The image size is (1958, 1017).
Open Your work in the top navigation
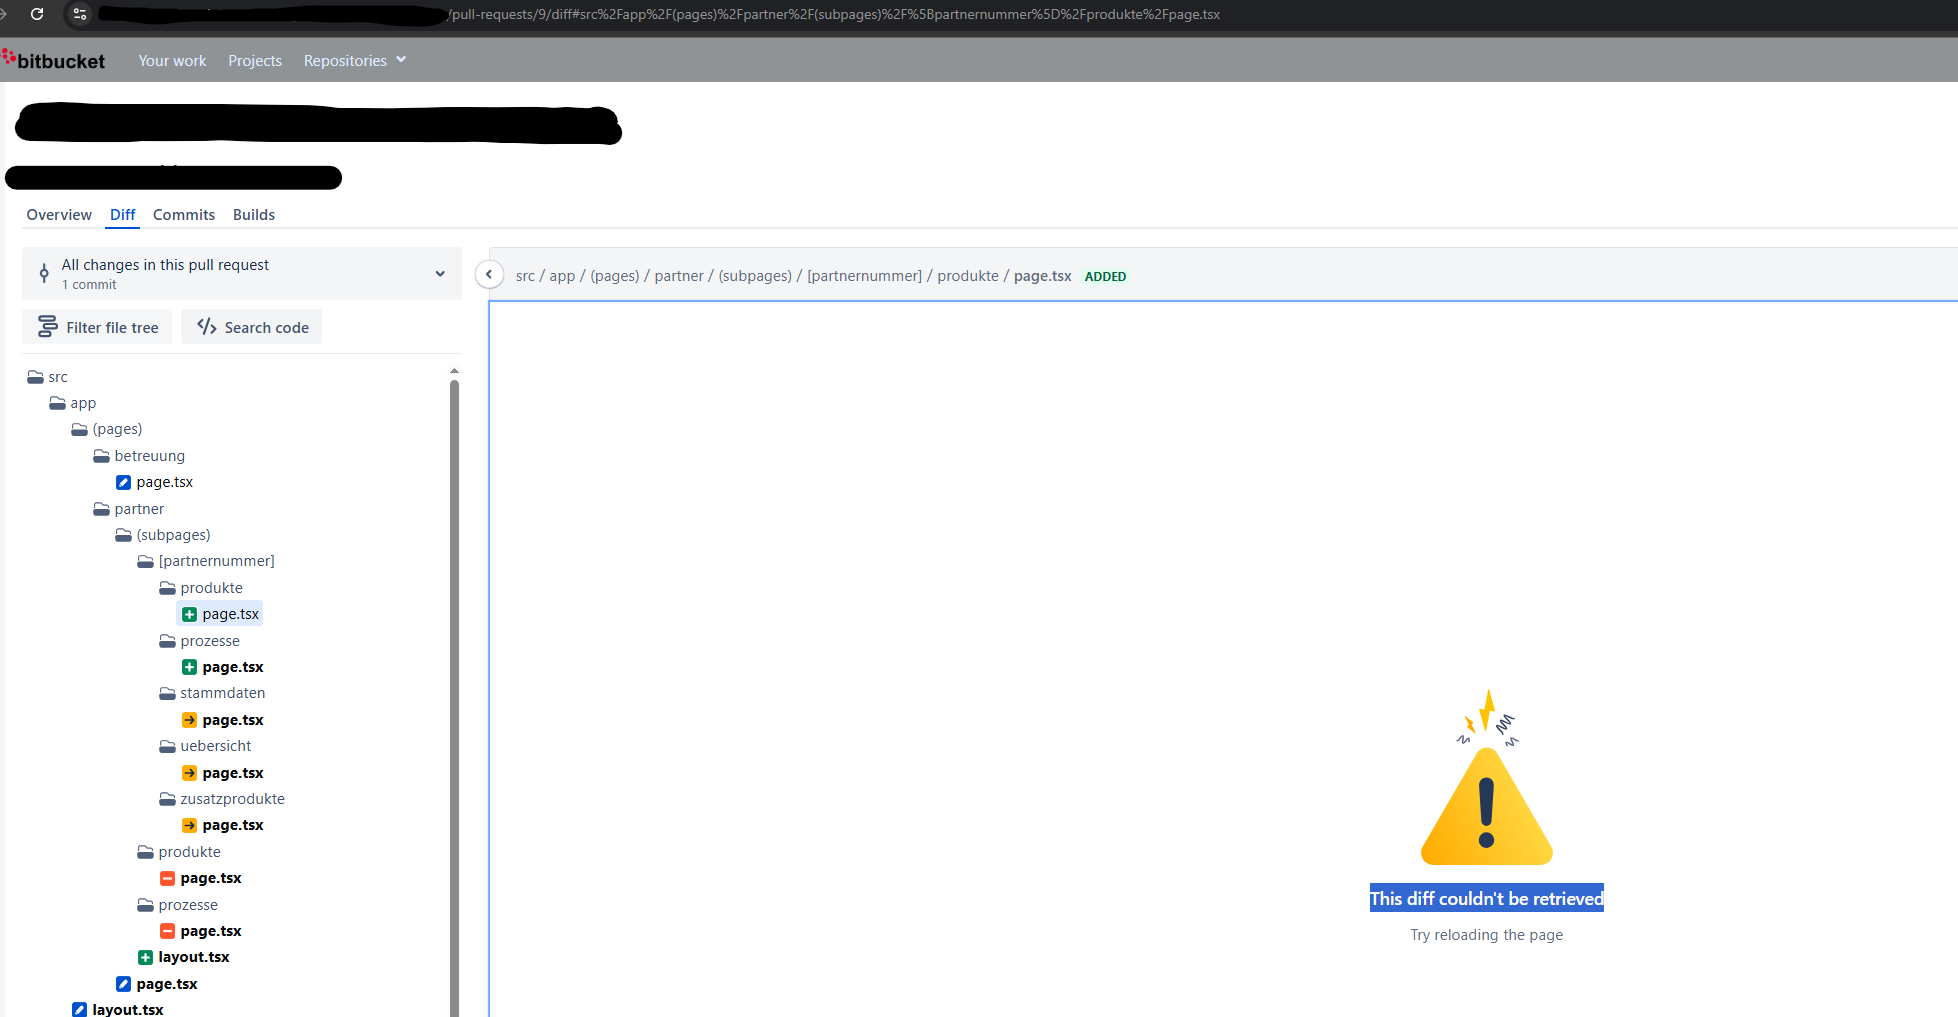173,60
